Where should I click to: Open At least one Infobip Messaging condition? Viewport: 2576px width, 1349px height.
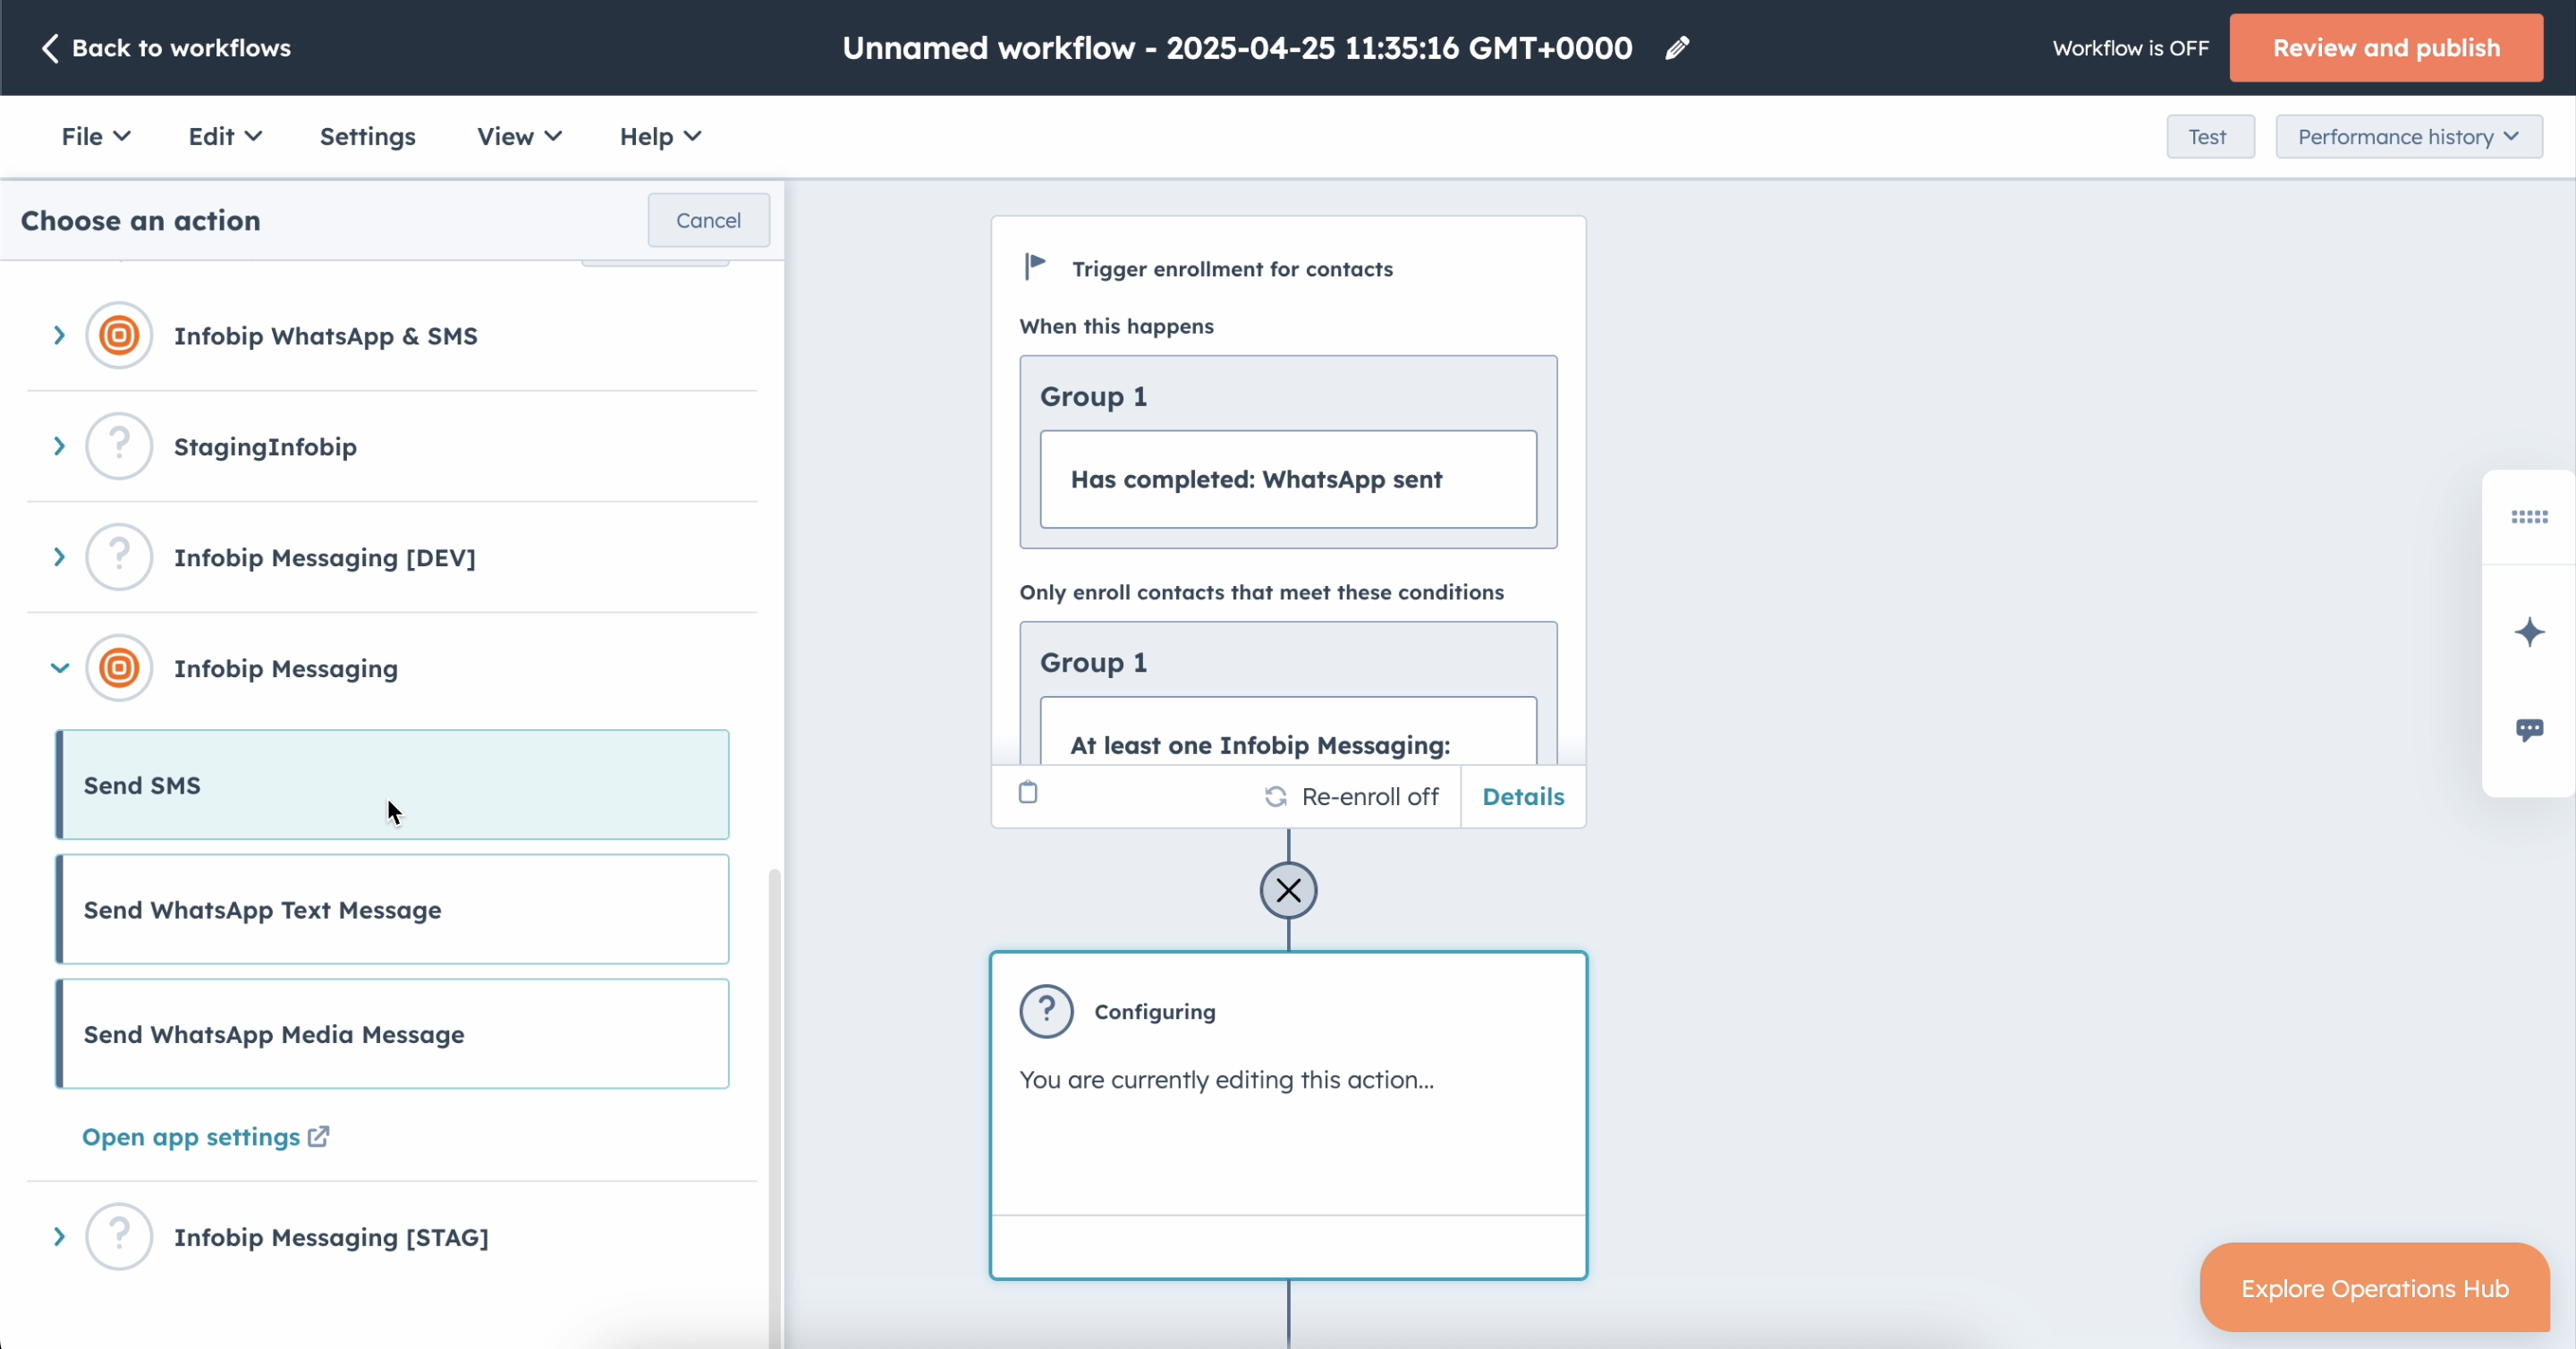(1288, 731)
